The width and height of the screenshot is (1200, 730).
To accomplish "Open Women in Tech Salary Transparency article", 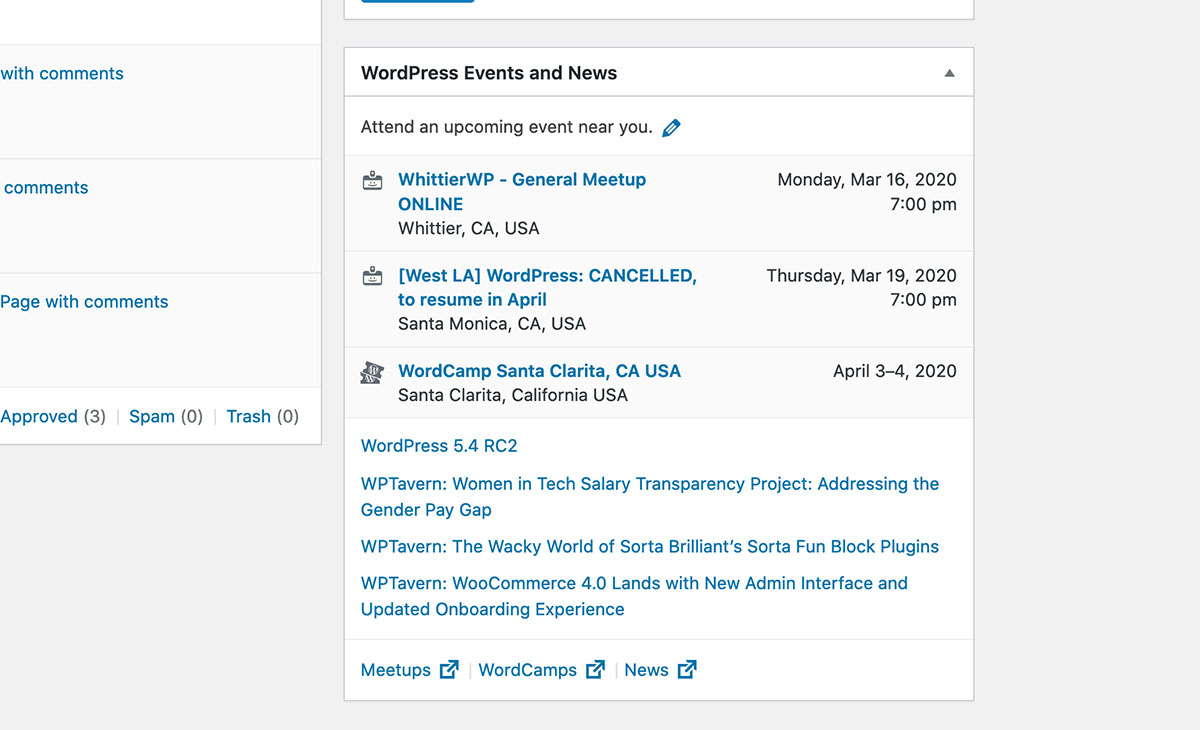I will (650, 497).
